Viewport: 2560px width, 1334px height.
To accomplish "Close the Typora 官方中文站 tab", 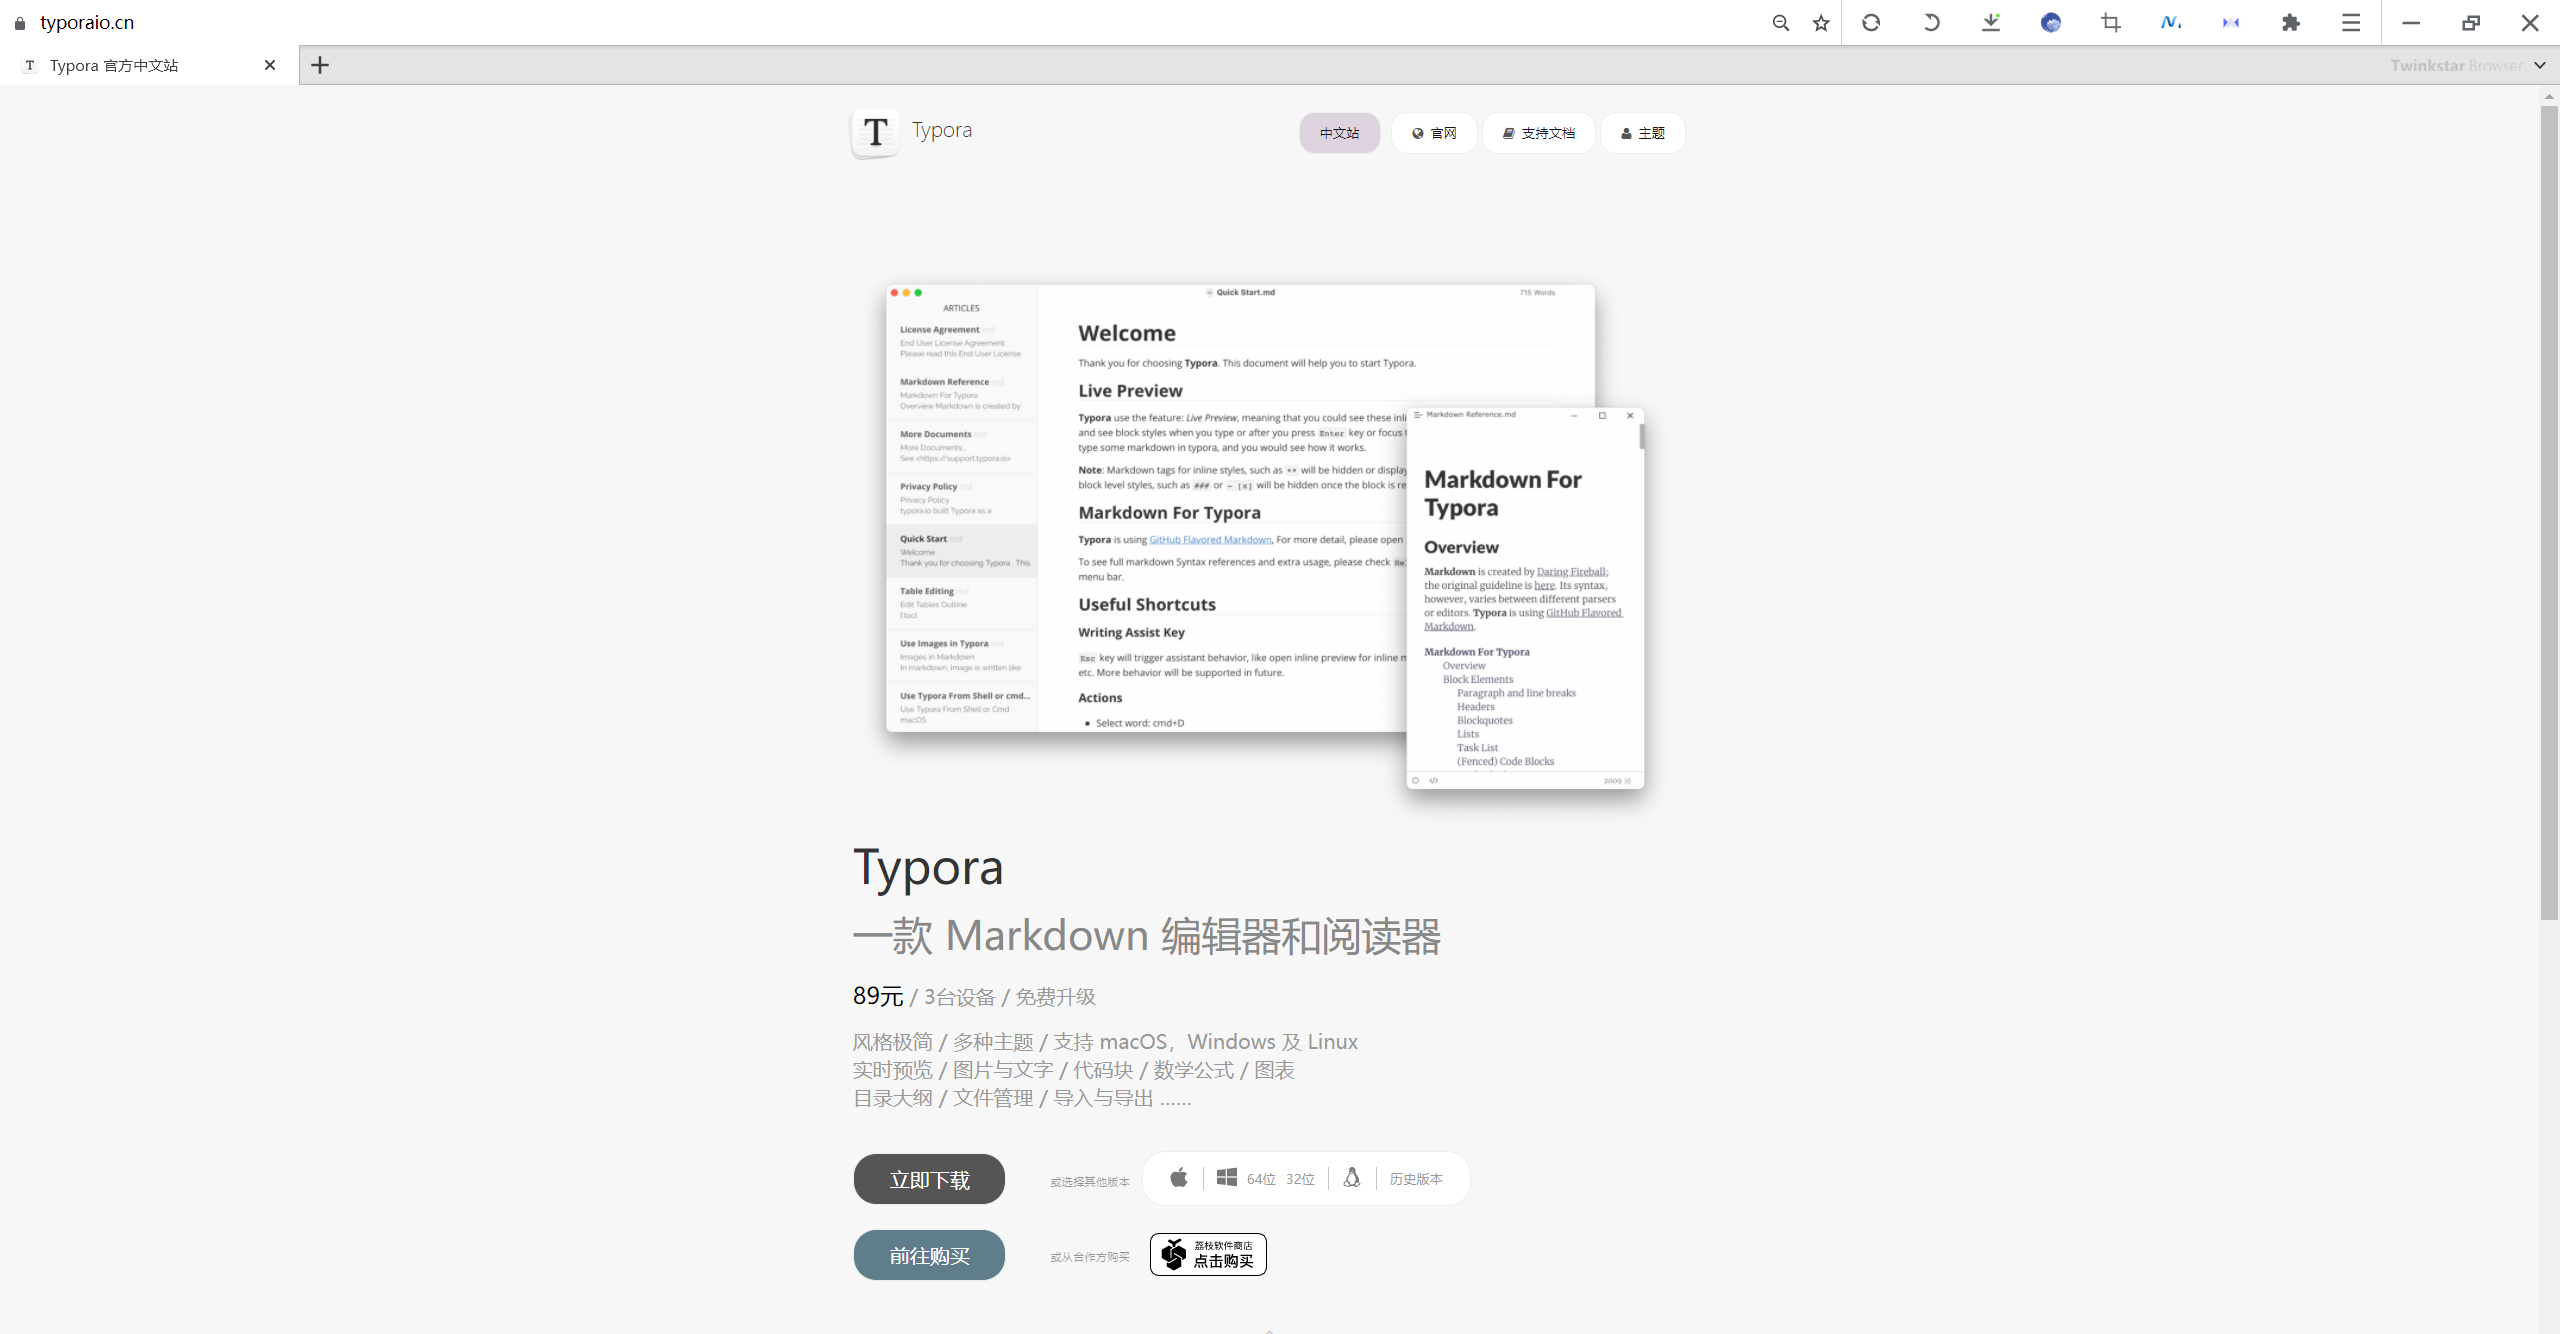I will (x=270, y=65).
